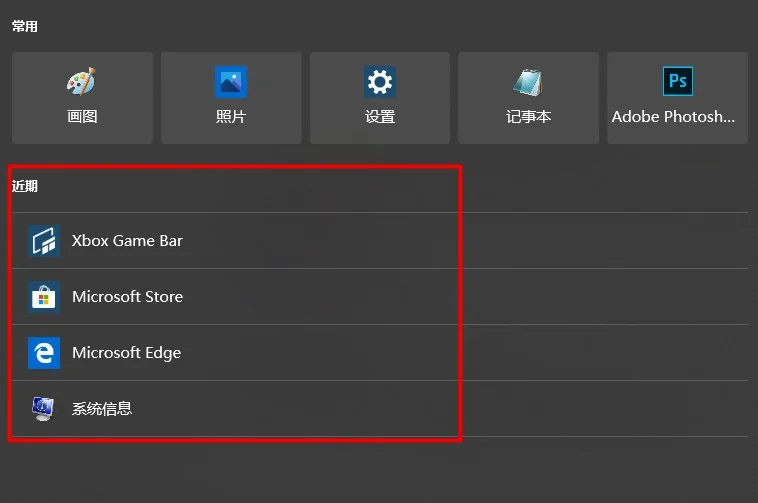Launch the 记事本 notepad icon

(x=528, y=82)
